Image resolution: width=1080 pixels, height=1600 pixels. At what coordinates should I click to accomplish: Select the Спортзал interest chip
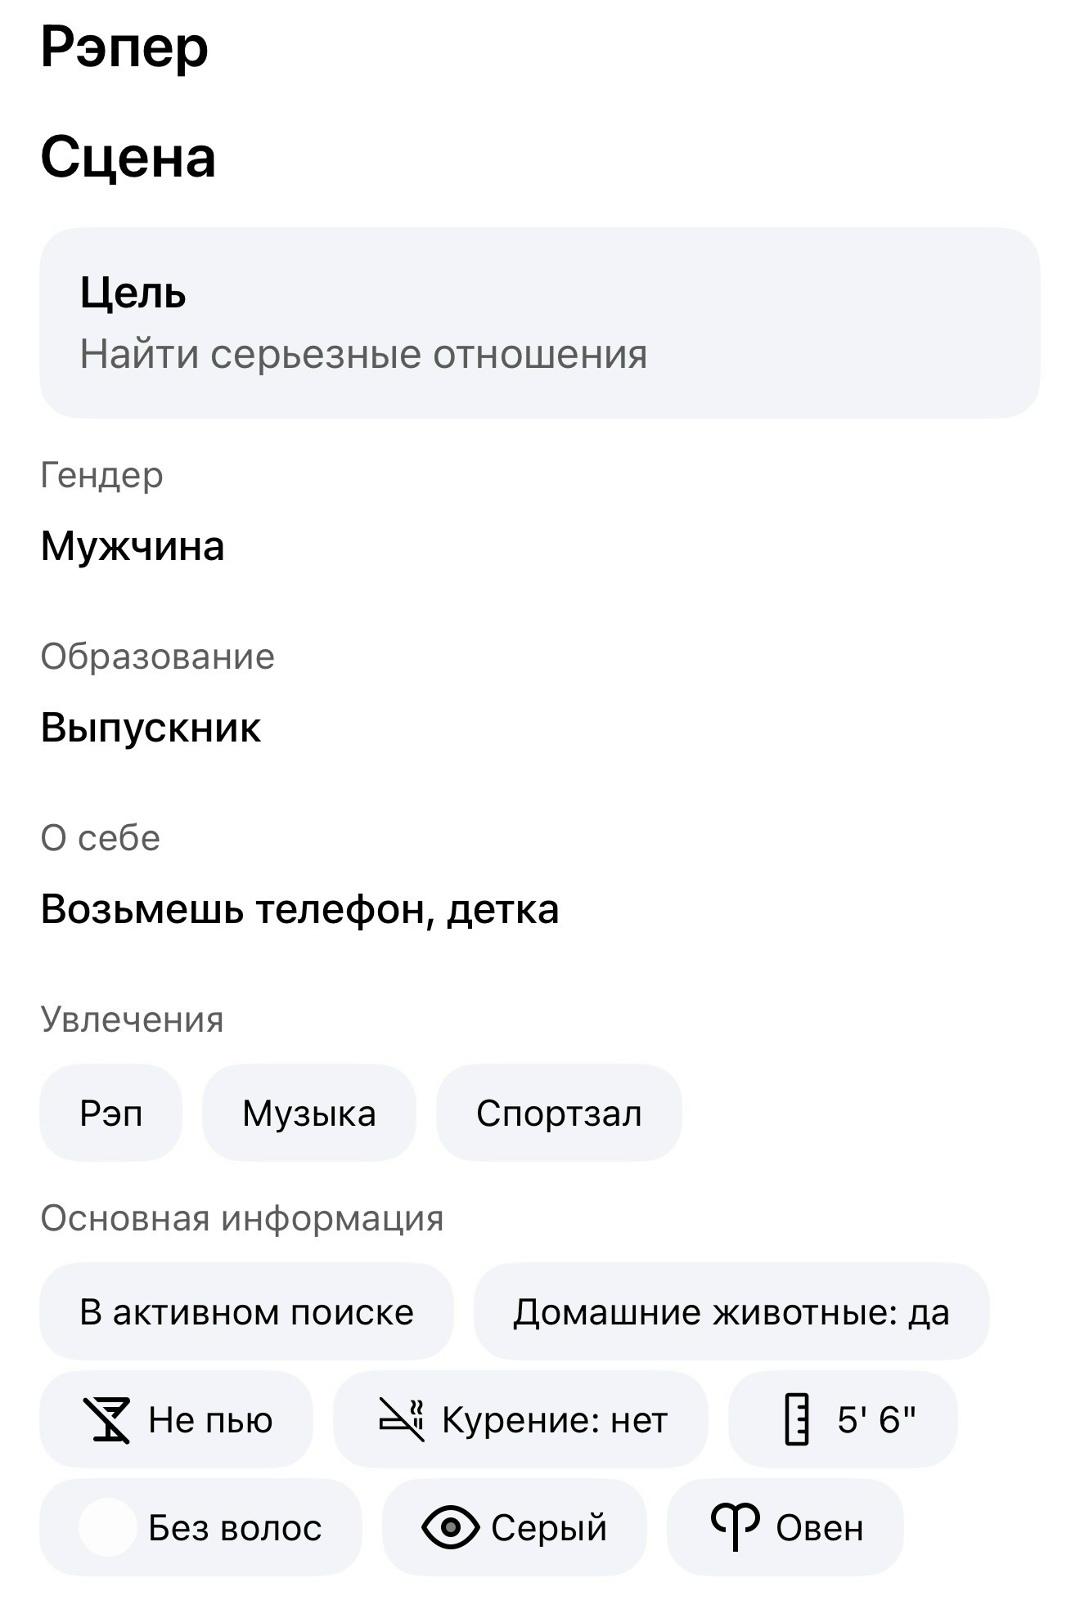coord(559,1113)
